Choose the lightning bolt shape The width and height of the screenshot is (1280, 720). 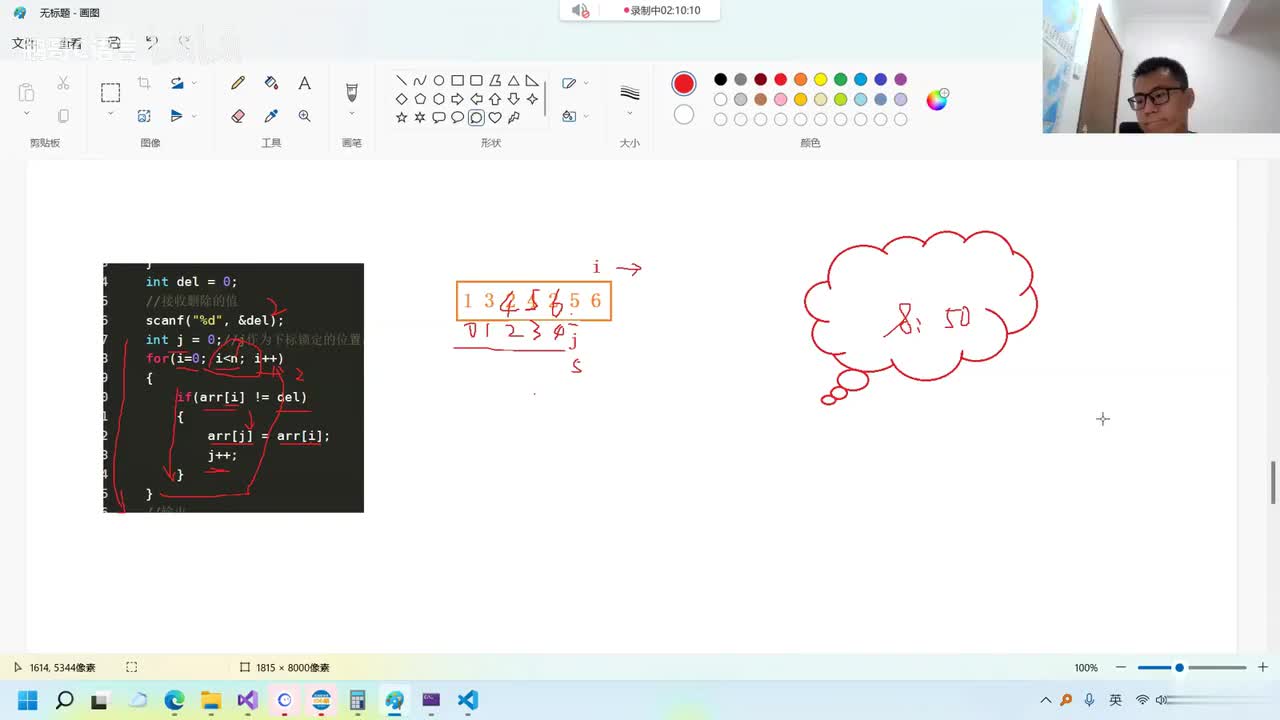click(x=513, y=117)
